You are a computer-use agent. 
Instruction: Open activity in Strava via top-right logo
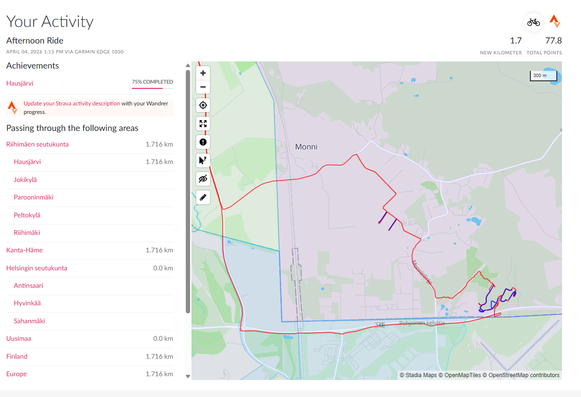(555, 21)
